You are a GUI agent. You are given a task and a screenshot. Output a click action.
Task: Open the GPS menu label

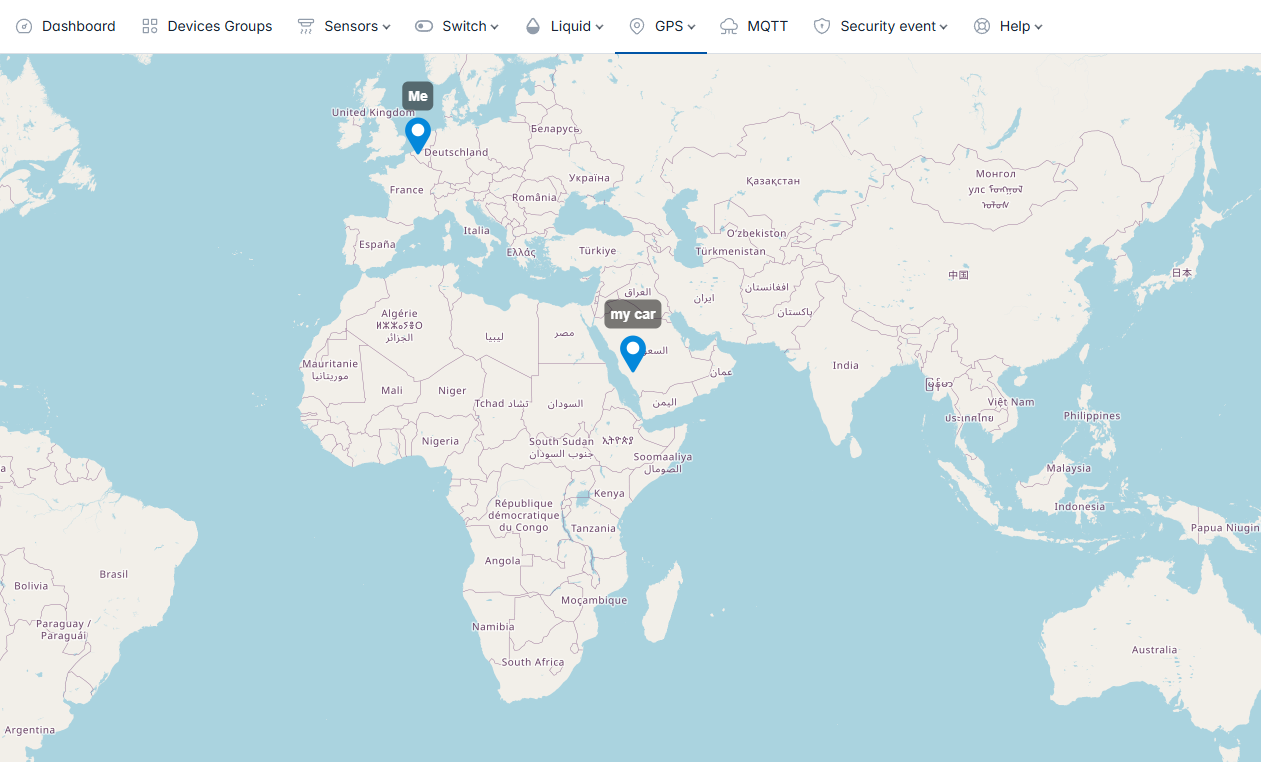(x=669, y=26)
